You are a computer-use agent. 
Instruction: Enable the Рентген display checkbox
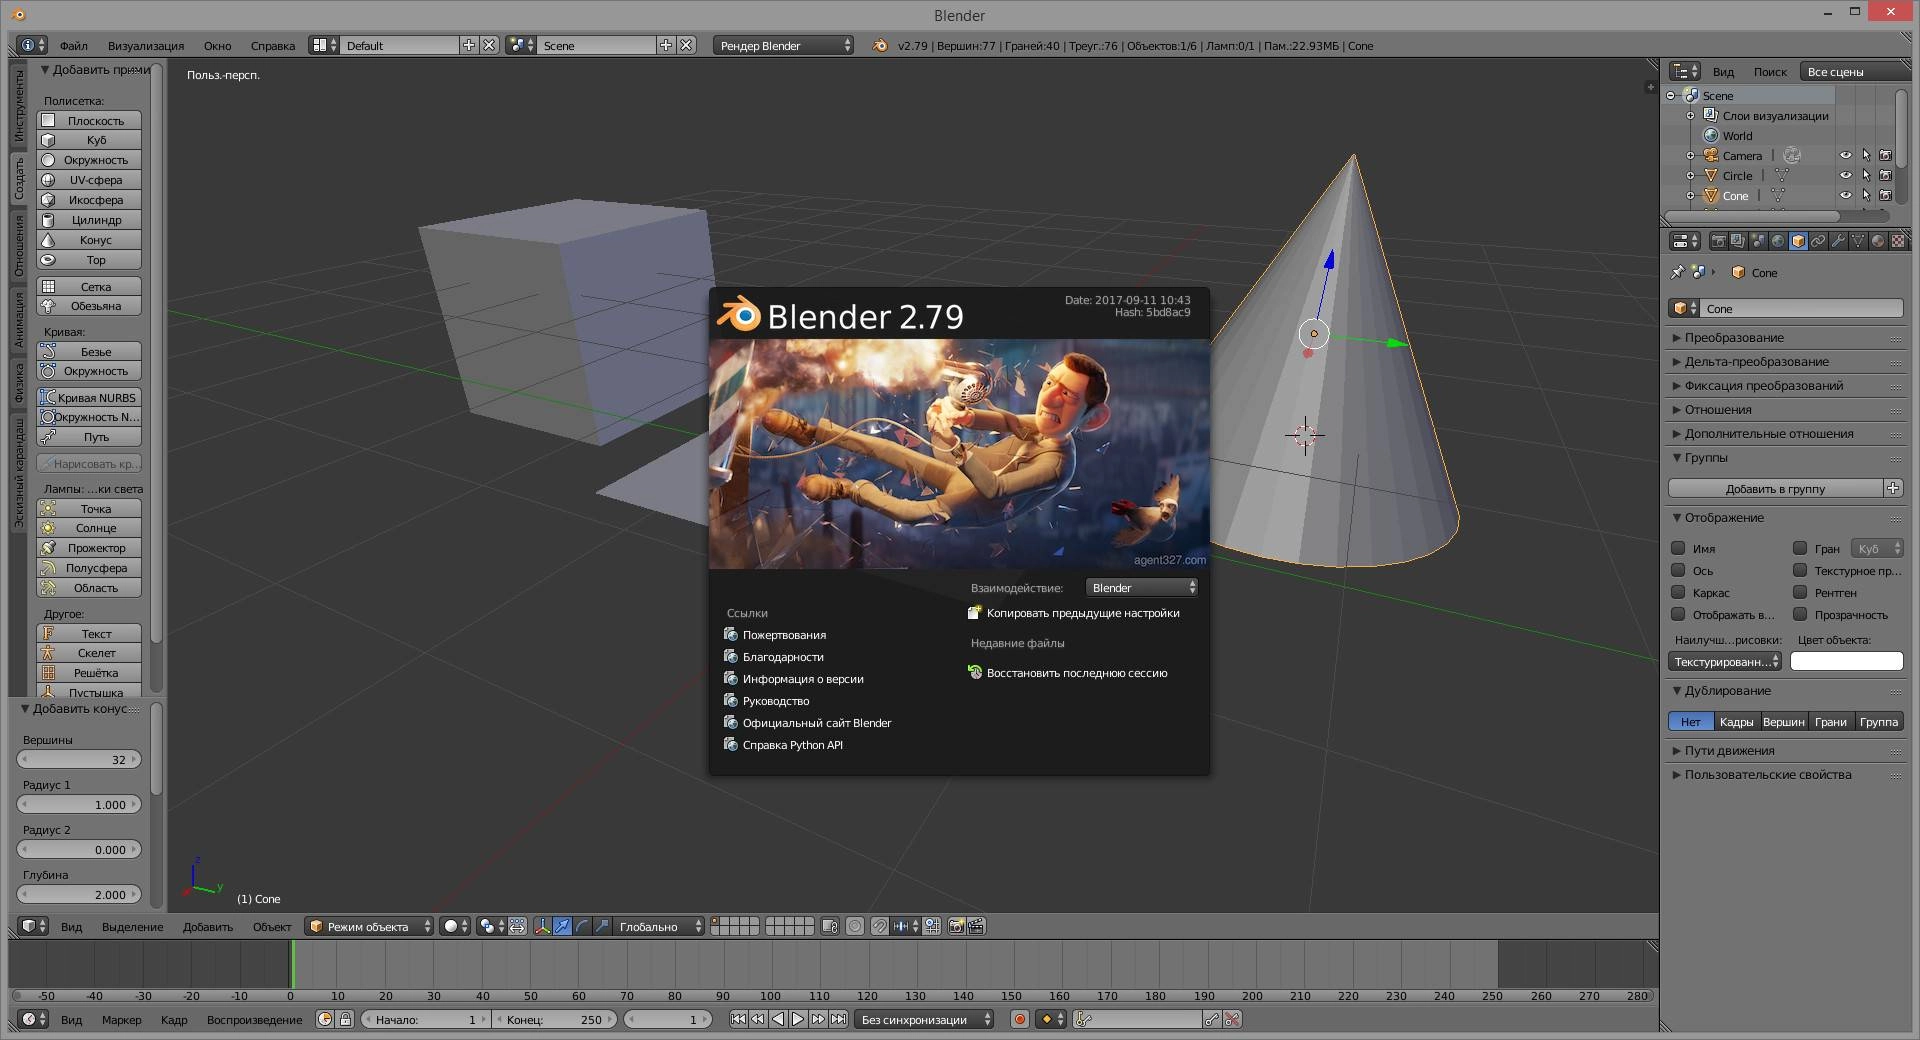click(1800, 592)
